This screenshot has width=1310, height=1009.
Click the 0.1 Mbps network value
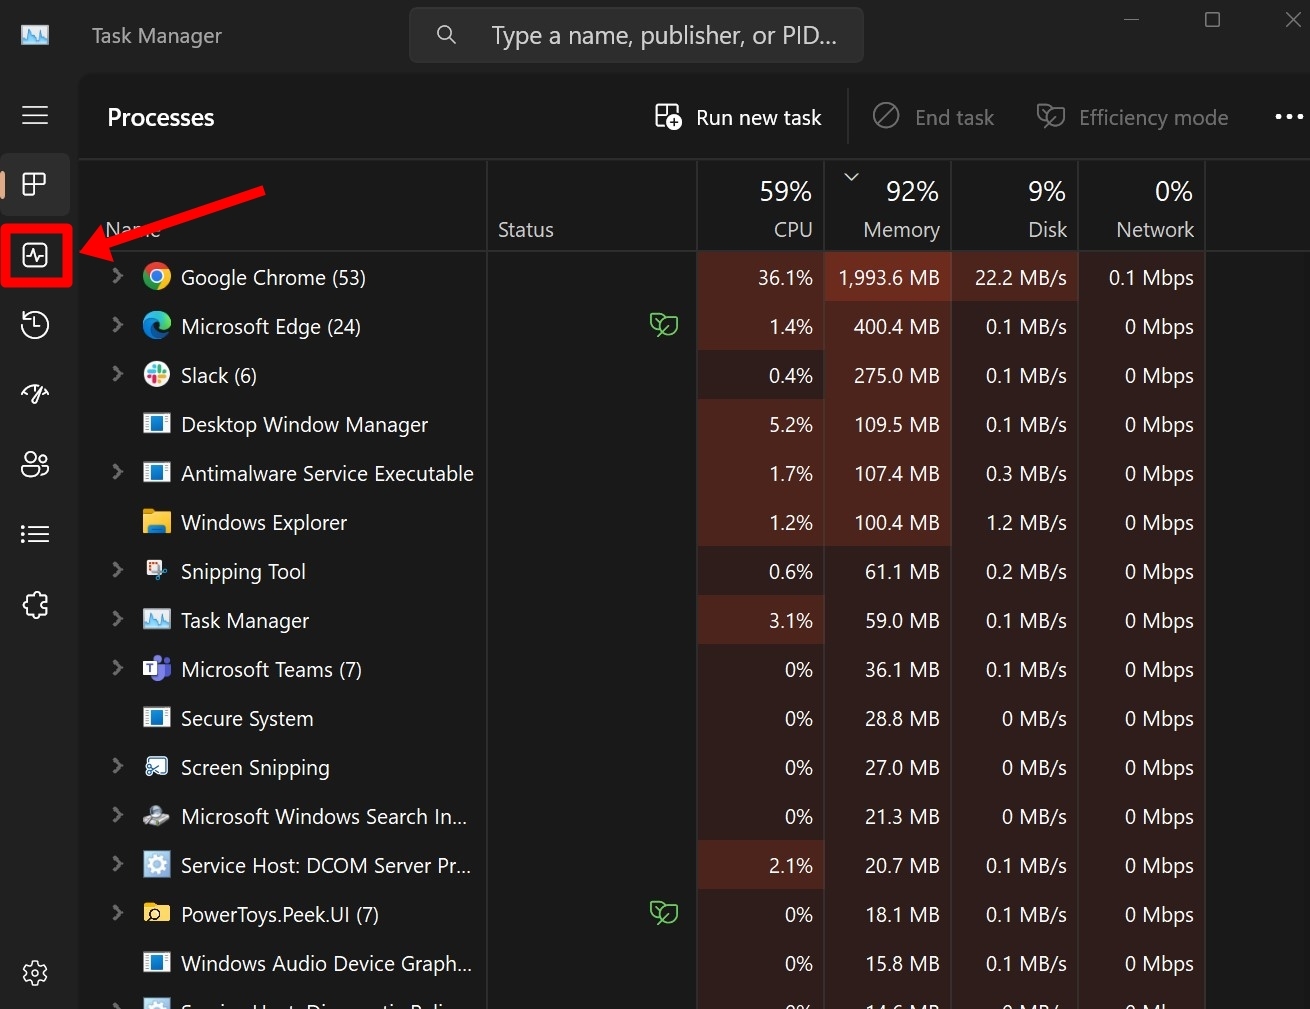[x=1151, y=277]
